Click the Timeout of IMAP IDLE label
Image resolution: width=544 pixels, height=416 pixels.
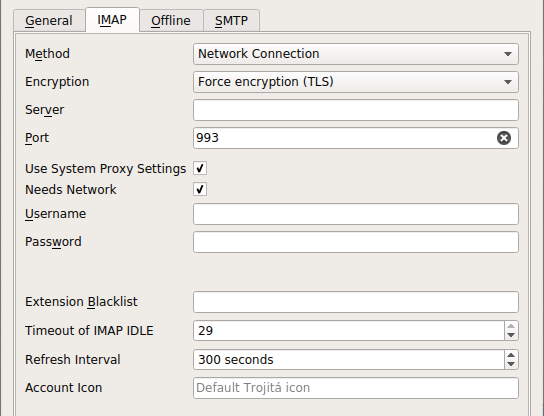[89, 331]
